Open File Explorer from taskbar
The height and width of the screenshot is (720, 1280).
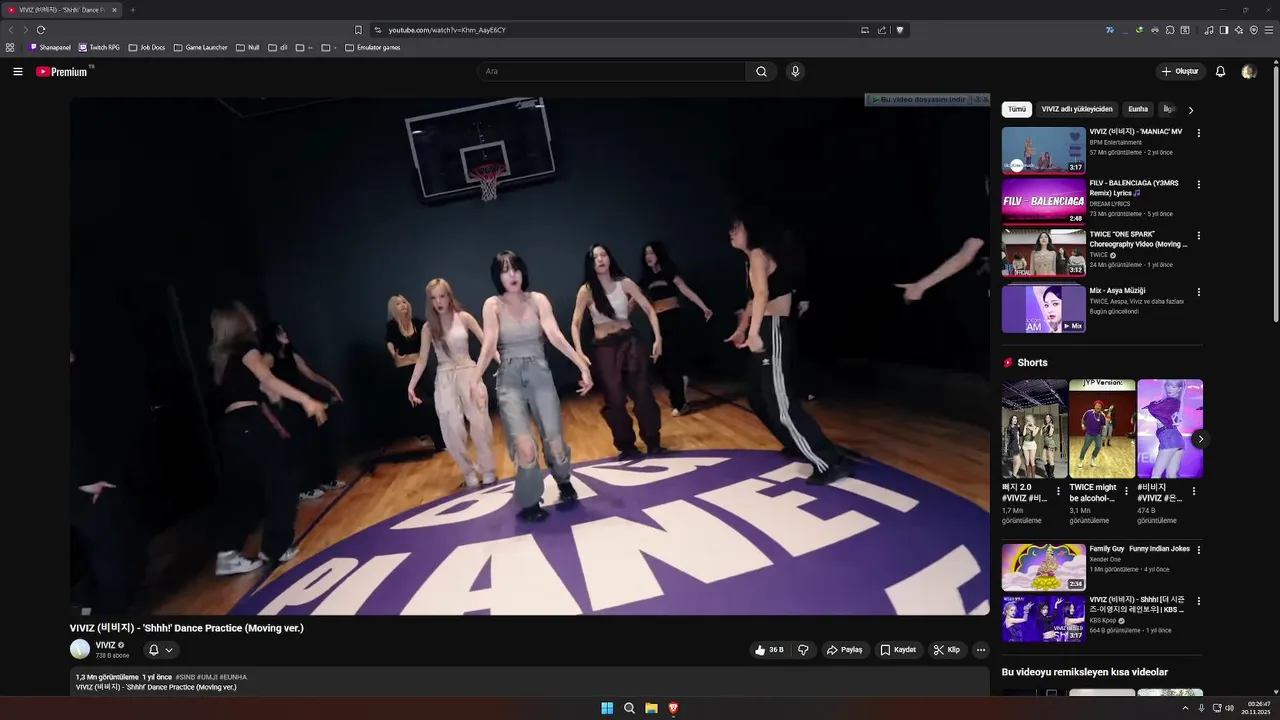pyautogui.click(x=651, y=708)
